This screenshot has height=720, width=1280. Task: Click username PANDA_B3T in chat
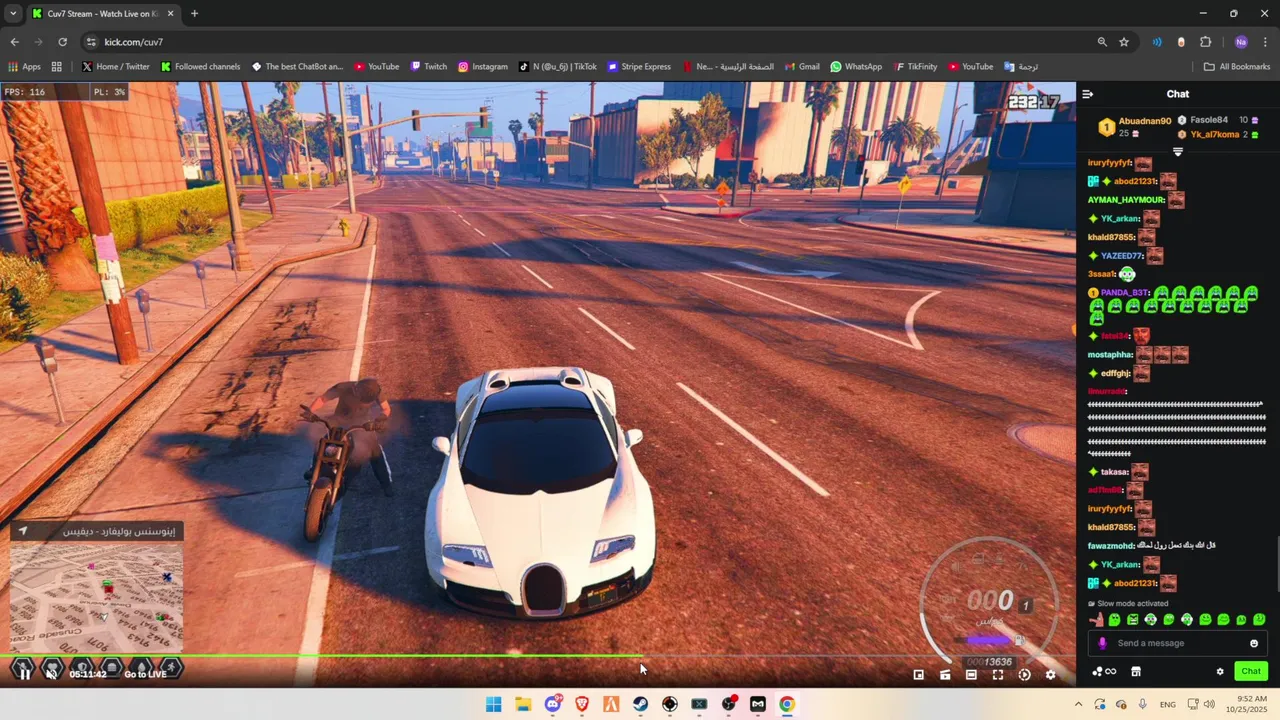[x=1125, y=293]
